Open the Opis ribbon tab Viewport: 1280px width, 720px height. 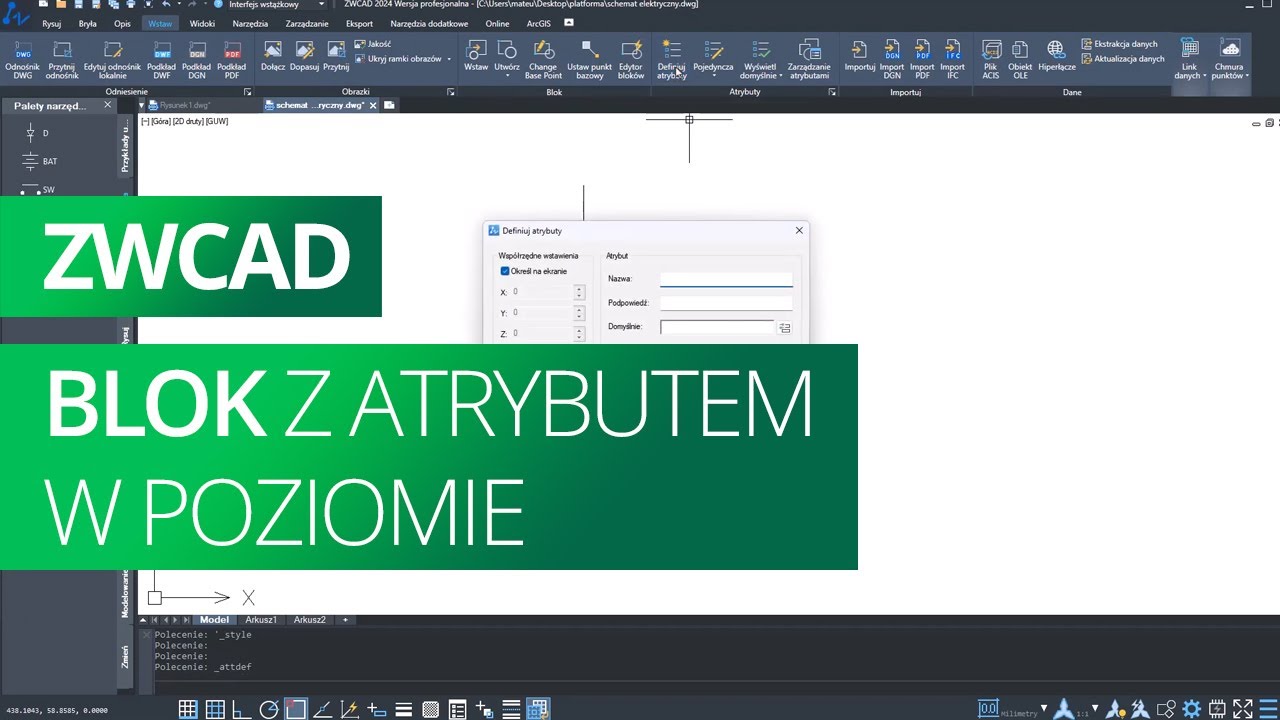coord(122,23)
